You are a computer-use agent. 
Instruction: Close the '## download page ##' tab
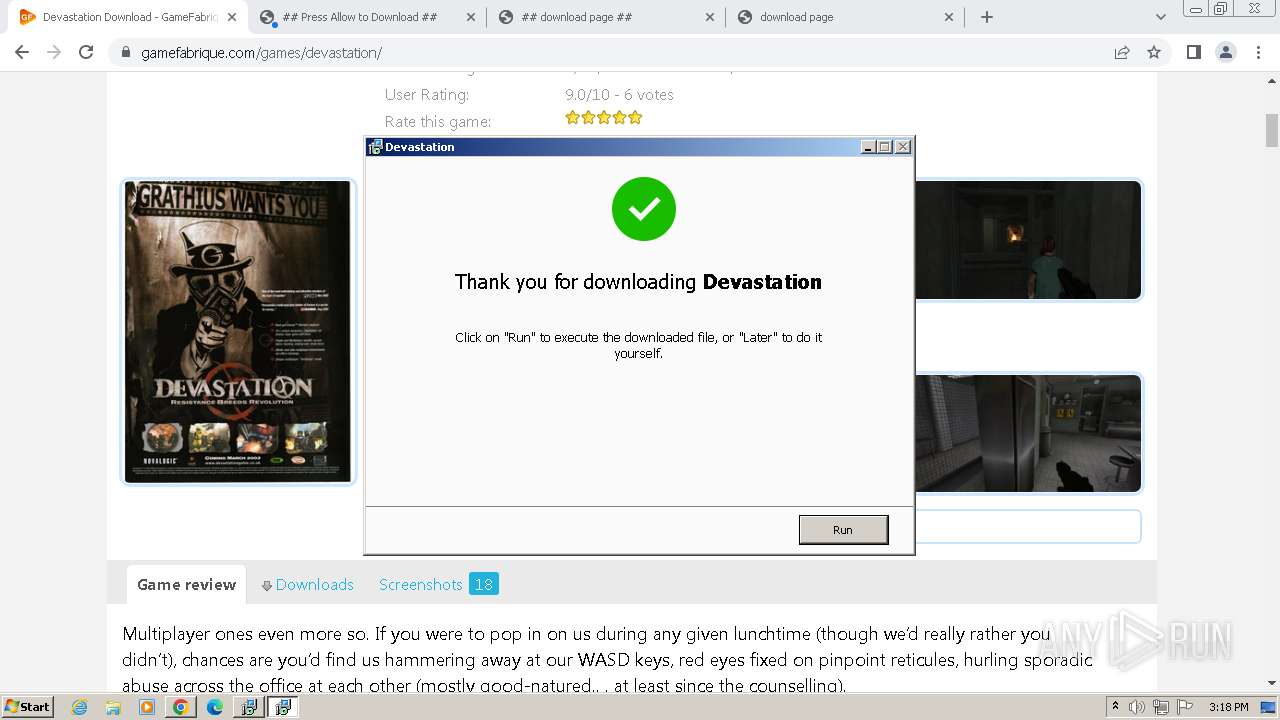(x=710, y=17)
